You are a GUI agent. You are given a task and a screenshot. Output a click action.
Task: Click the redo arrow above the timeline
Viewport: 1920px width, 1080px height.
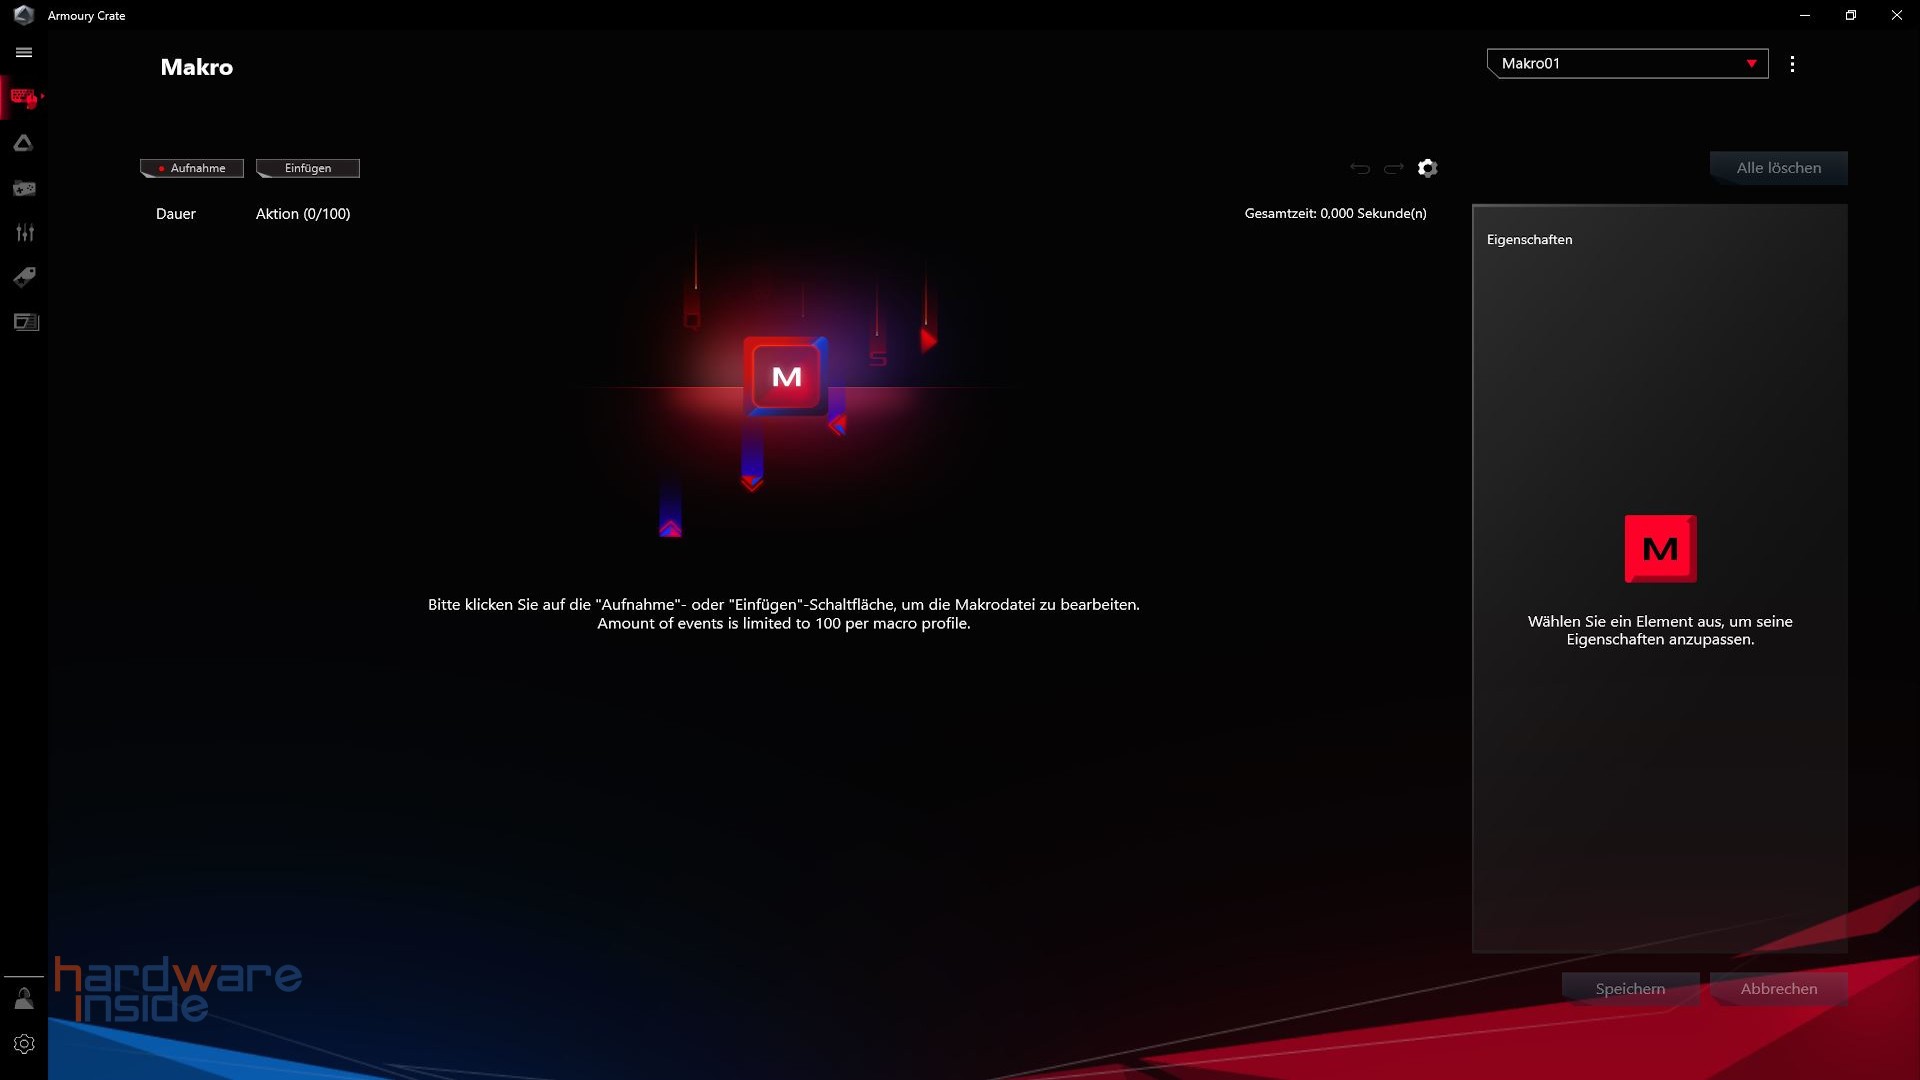(x=1393, y=168)
